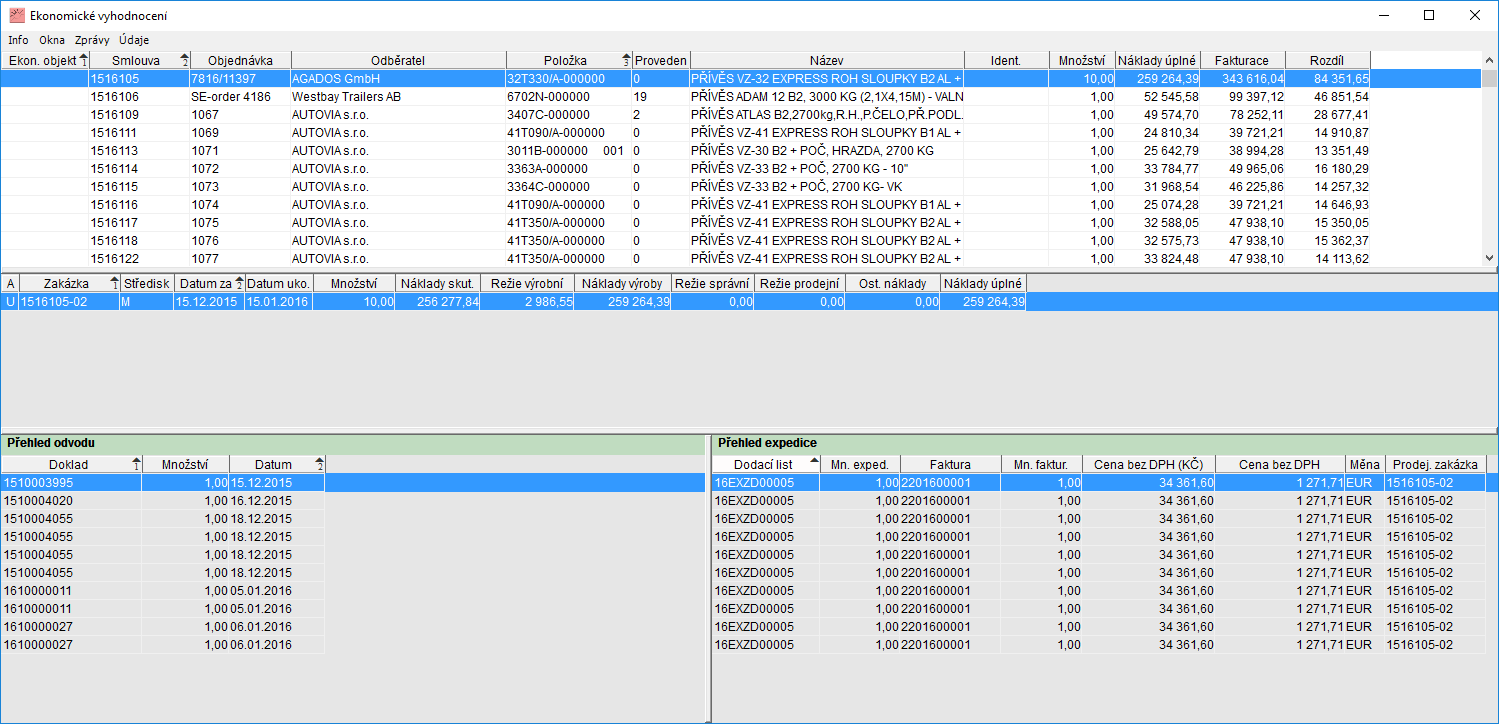
Task: Open the Info menu
Action: (x=18, y=40)
